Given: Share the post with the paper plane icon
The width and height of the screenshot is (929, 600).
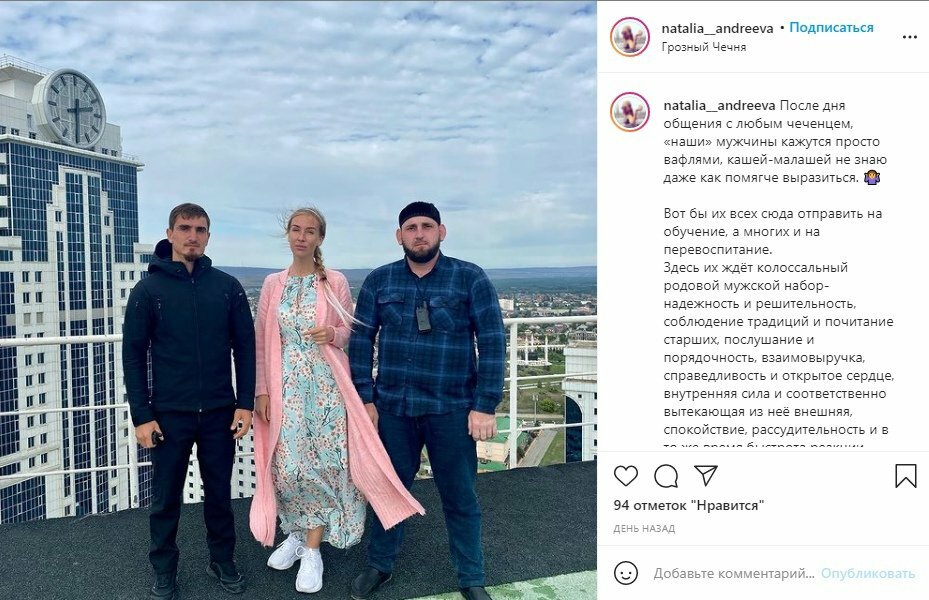Looking at the screenshot, I should 706,475.
